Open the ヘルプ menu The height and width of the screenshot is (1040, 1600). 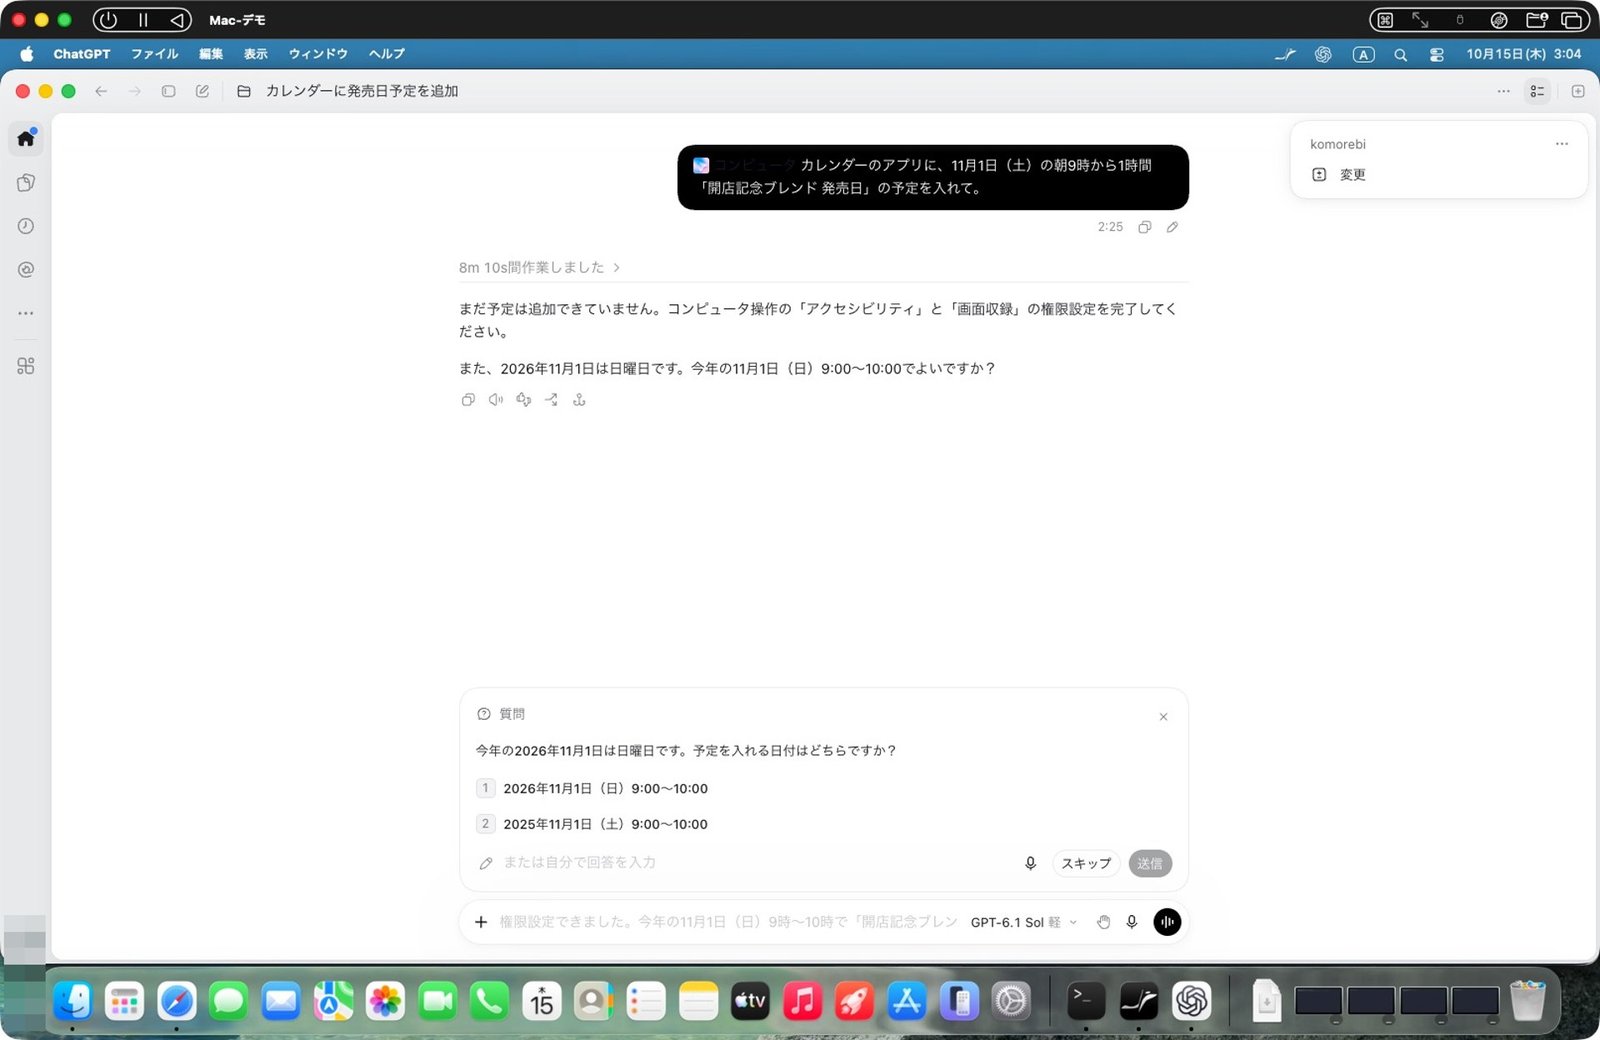coord(386,54)
